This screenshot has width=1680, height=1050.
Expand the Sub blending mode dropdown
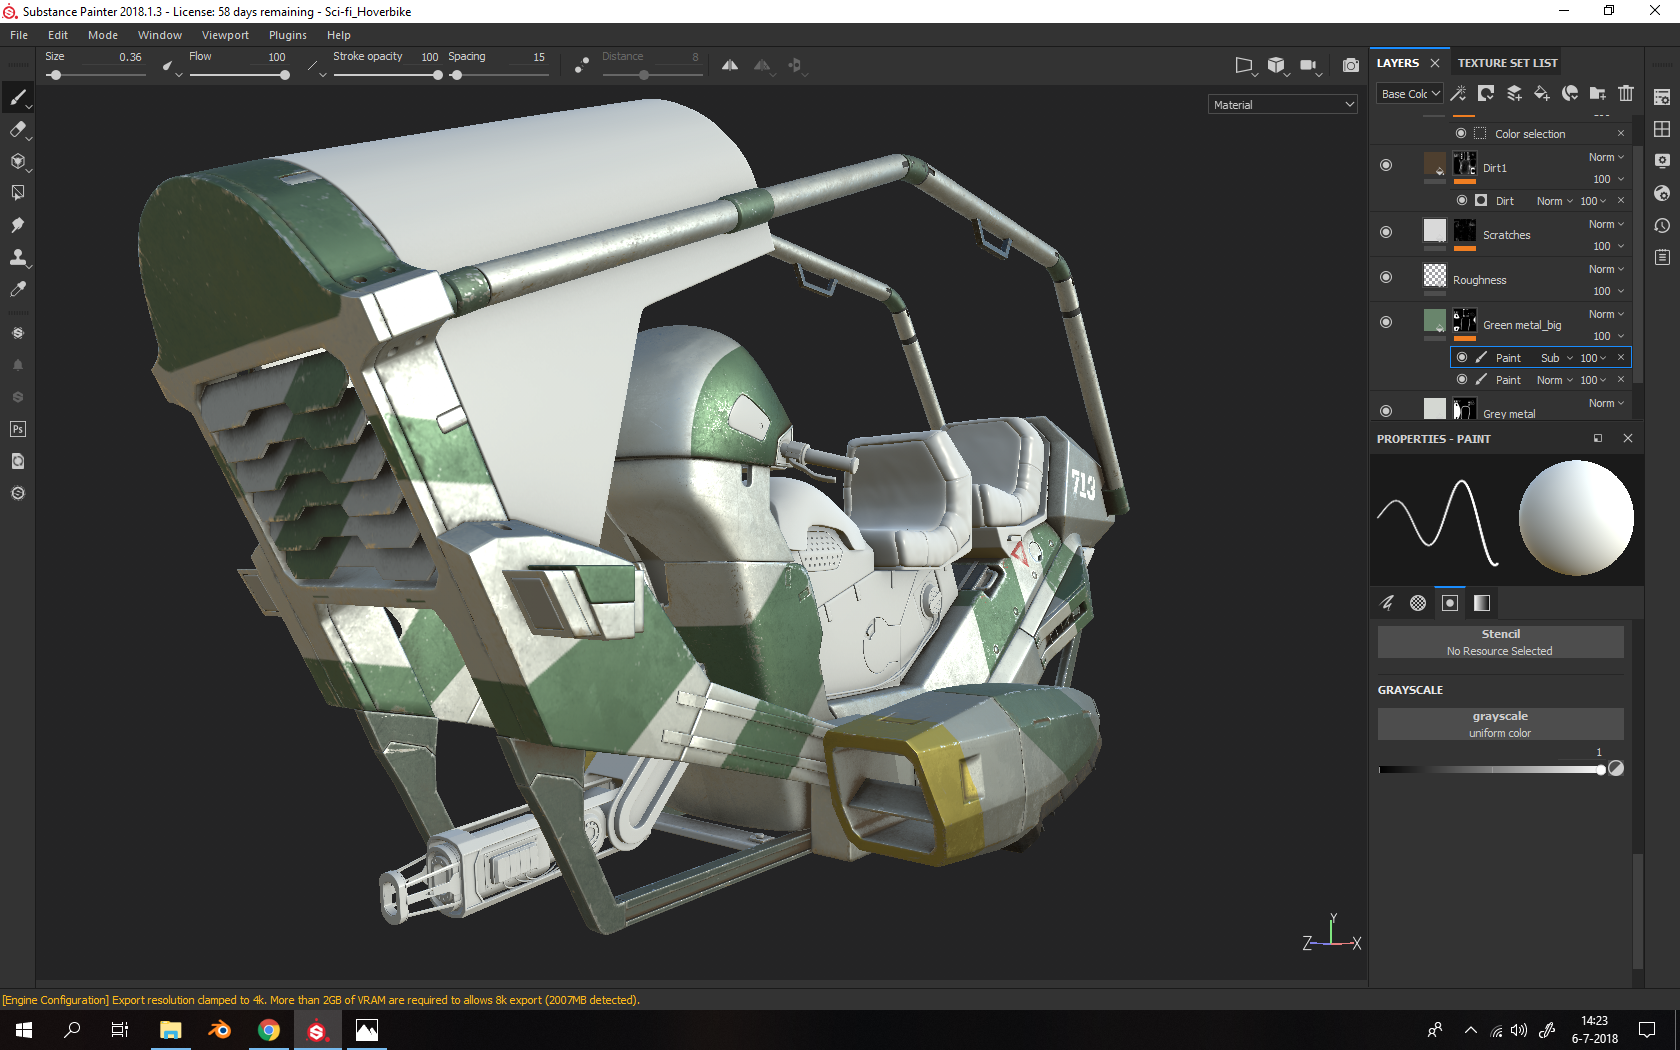pos(1556,358)
